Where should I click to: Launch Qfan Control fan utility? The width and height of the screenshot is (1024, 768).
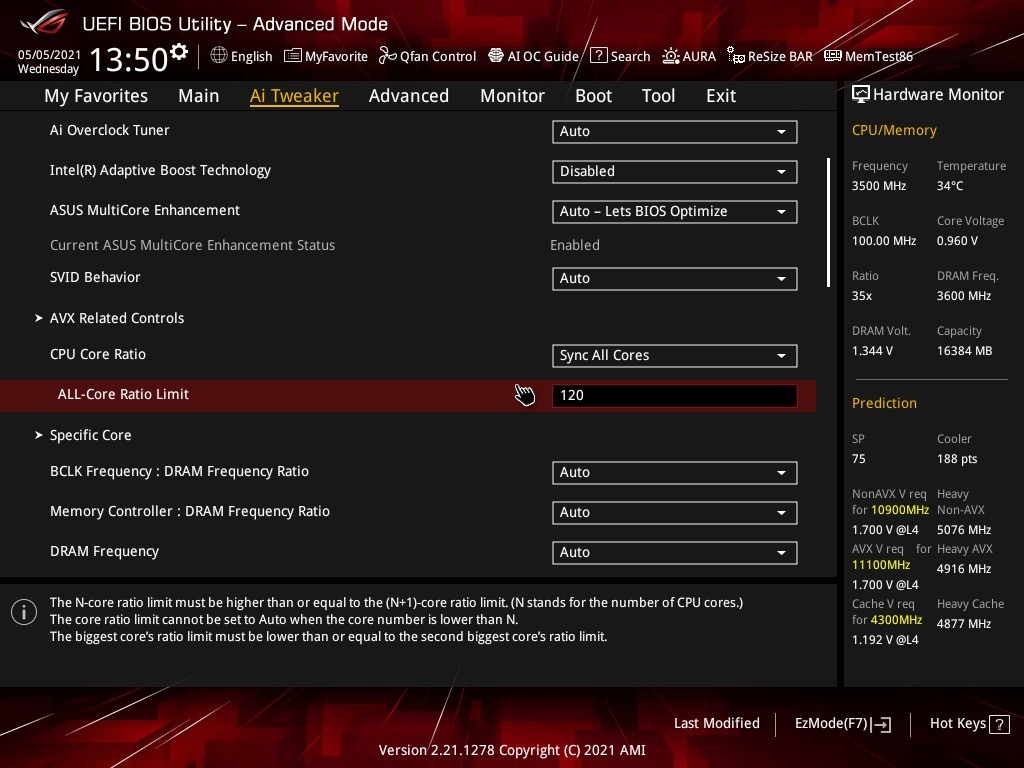pos(427,56)
